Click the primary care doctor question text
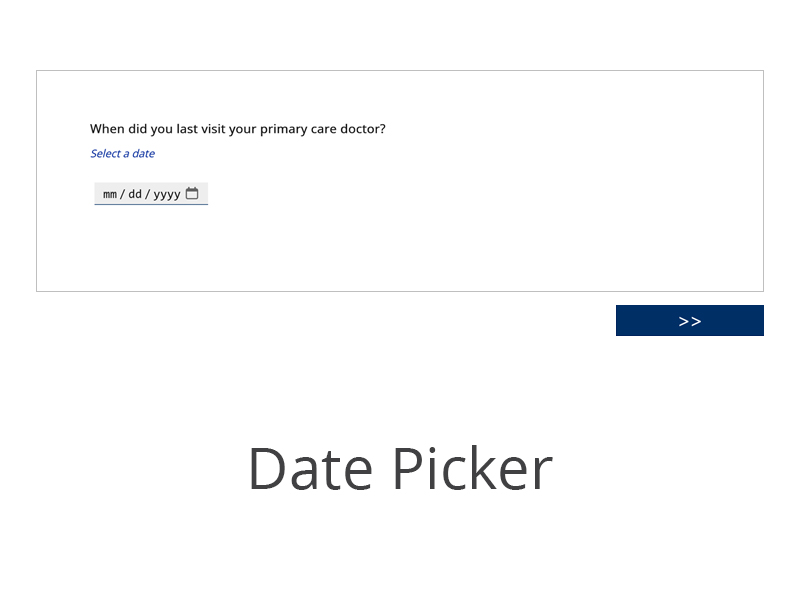 point(237,129)
